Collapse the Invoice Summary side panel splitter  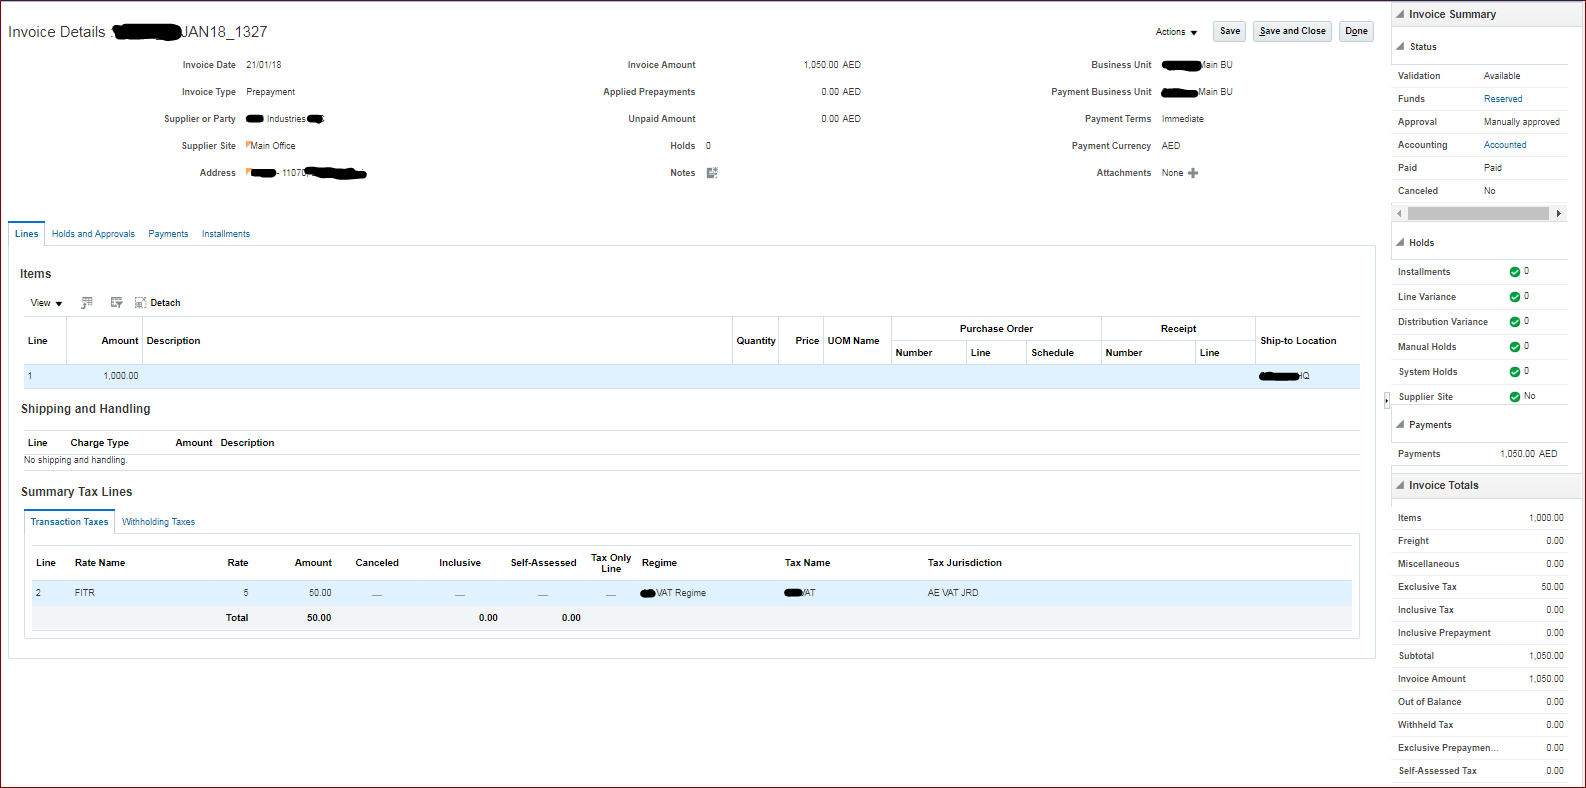point(1387,400)
